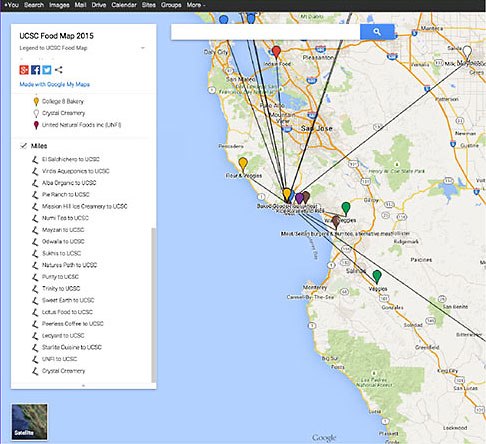Open +You in Google bar

pyautogui.click(x=11, y=5)
